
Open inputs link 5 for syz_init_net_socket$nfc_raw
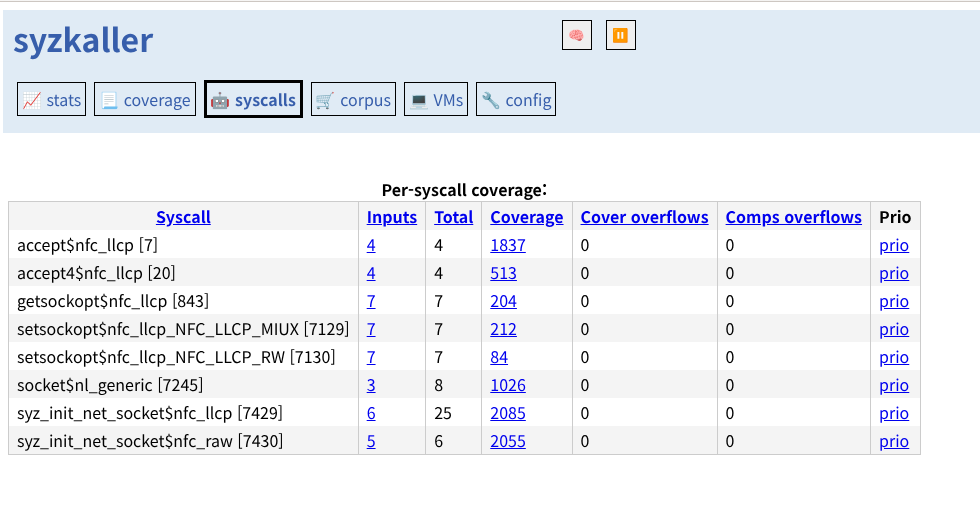(371, 441)
